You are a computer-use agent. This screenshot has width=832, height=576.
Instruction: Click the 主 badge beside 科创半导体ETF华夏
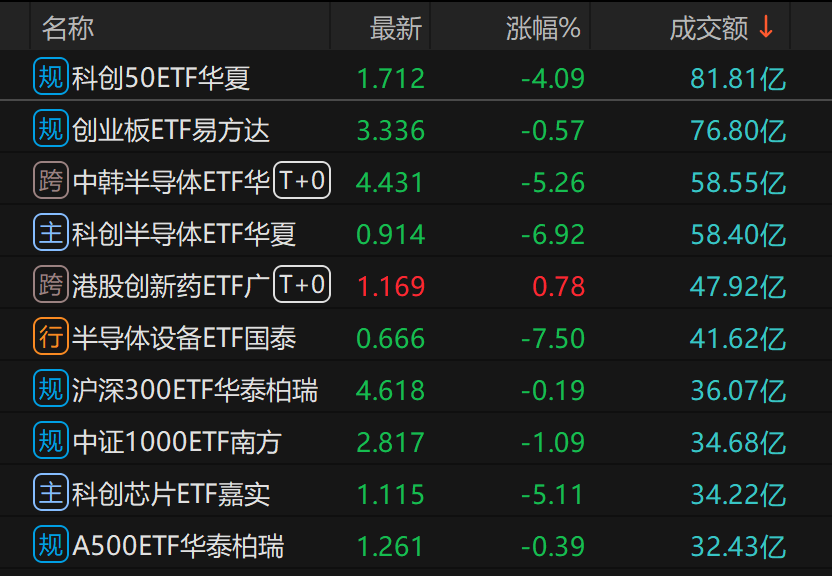tap(51, 232)
